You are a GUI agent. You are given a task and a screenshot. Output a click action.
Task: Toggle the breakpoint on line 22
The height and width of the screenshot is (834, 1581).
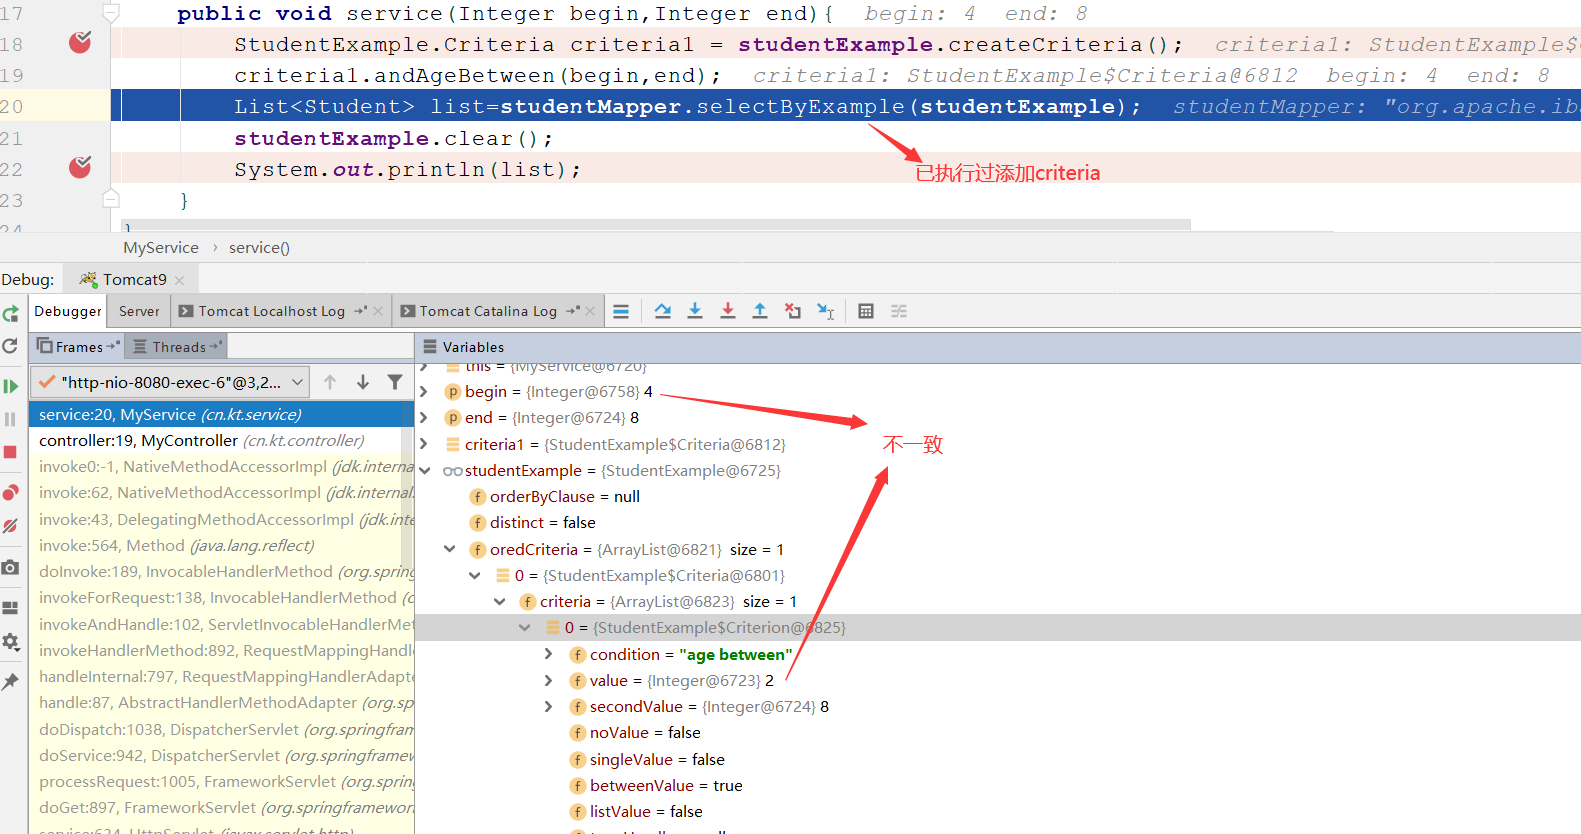point(80,167)
